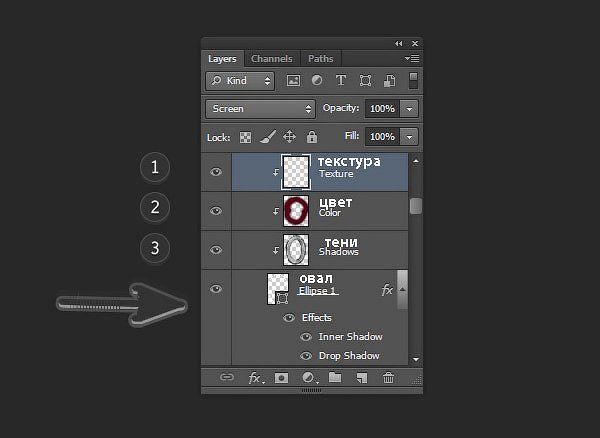Toggle visibility of the Color layer
Image resolution: width=600 pixels, height=438 pixels.
coord(216,211)
